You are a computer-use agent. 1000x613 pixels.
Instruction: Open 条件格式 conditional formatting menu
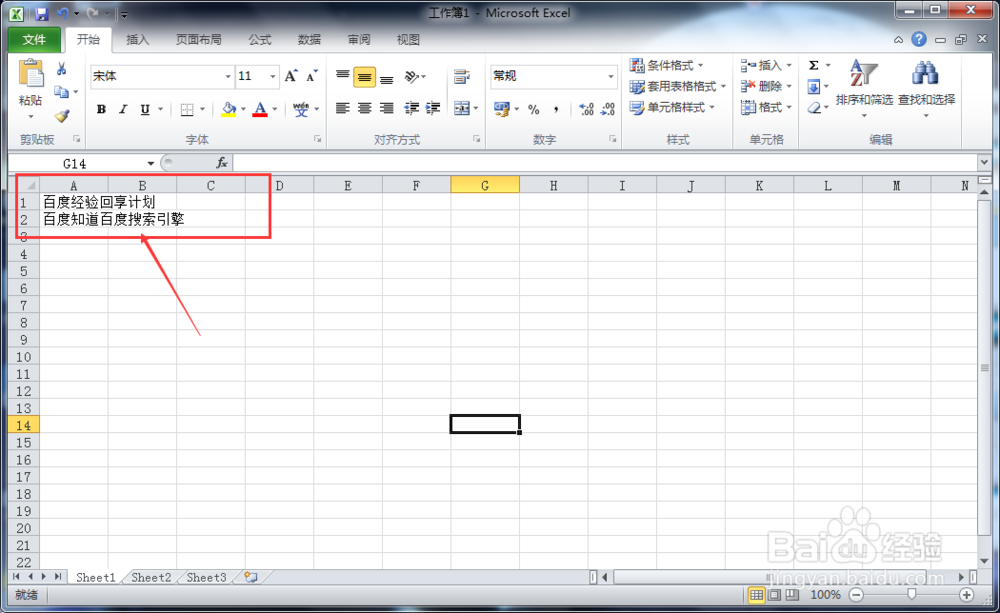click(666, 65)
